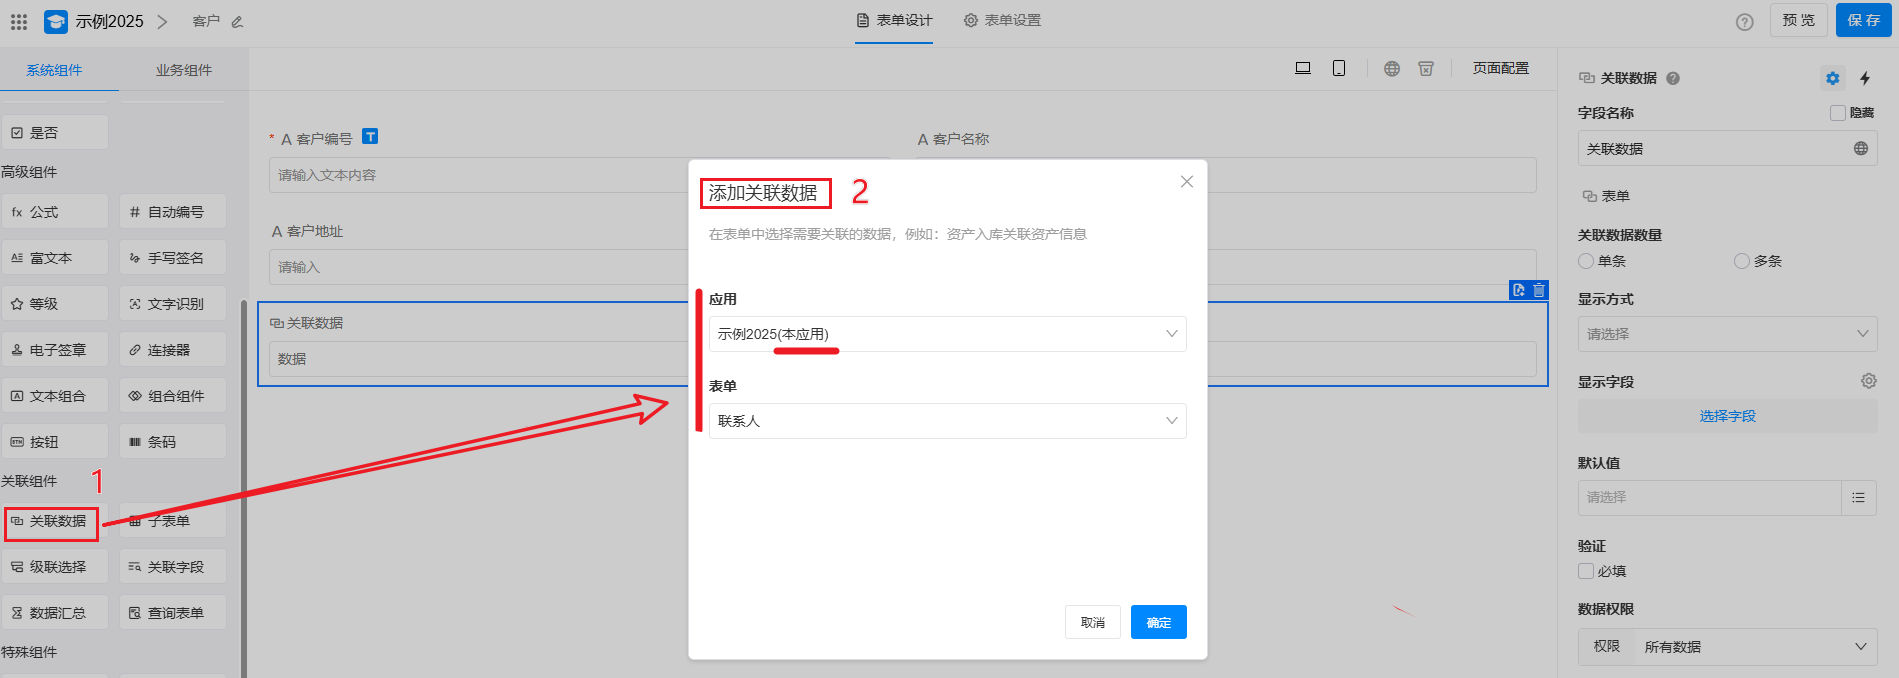
Task: Select the 单条 radio option
Action: (x=1586, y=261)
